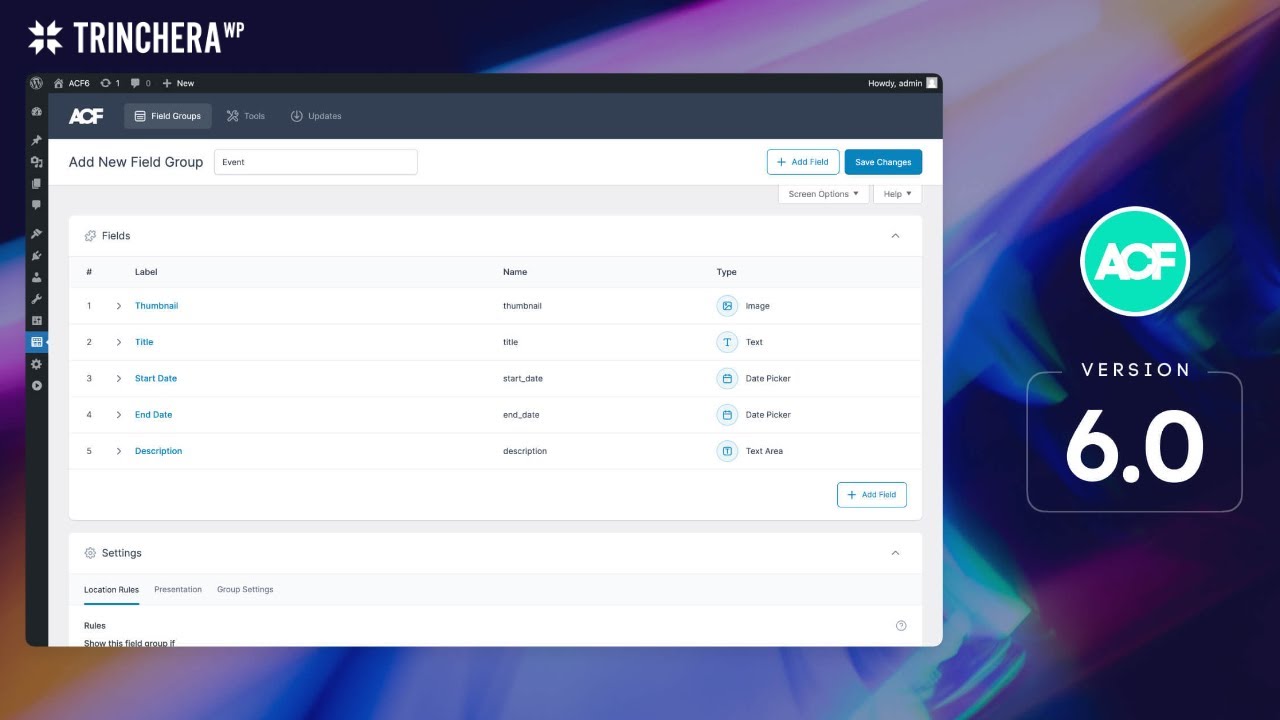
Task: Click the user avatar beside Howdy, admin
Action: coord(931,83)
